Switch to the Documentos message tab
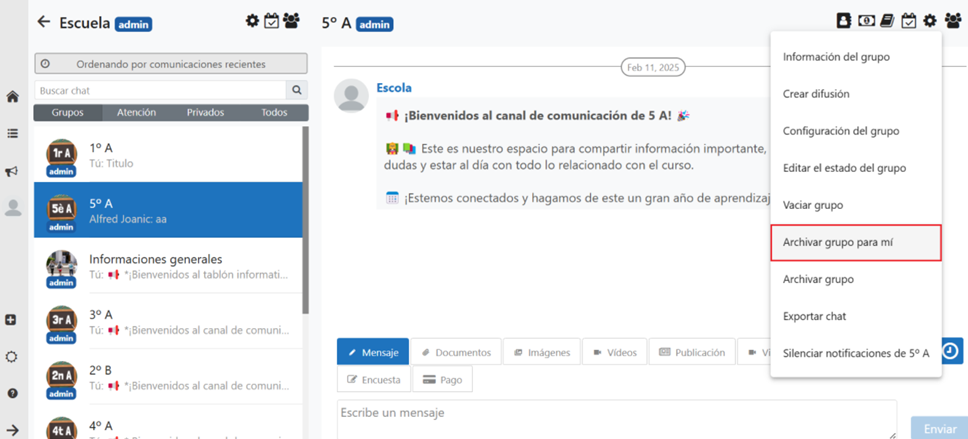This screenshot has width=968, height=439. pos(455,352)
